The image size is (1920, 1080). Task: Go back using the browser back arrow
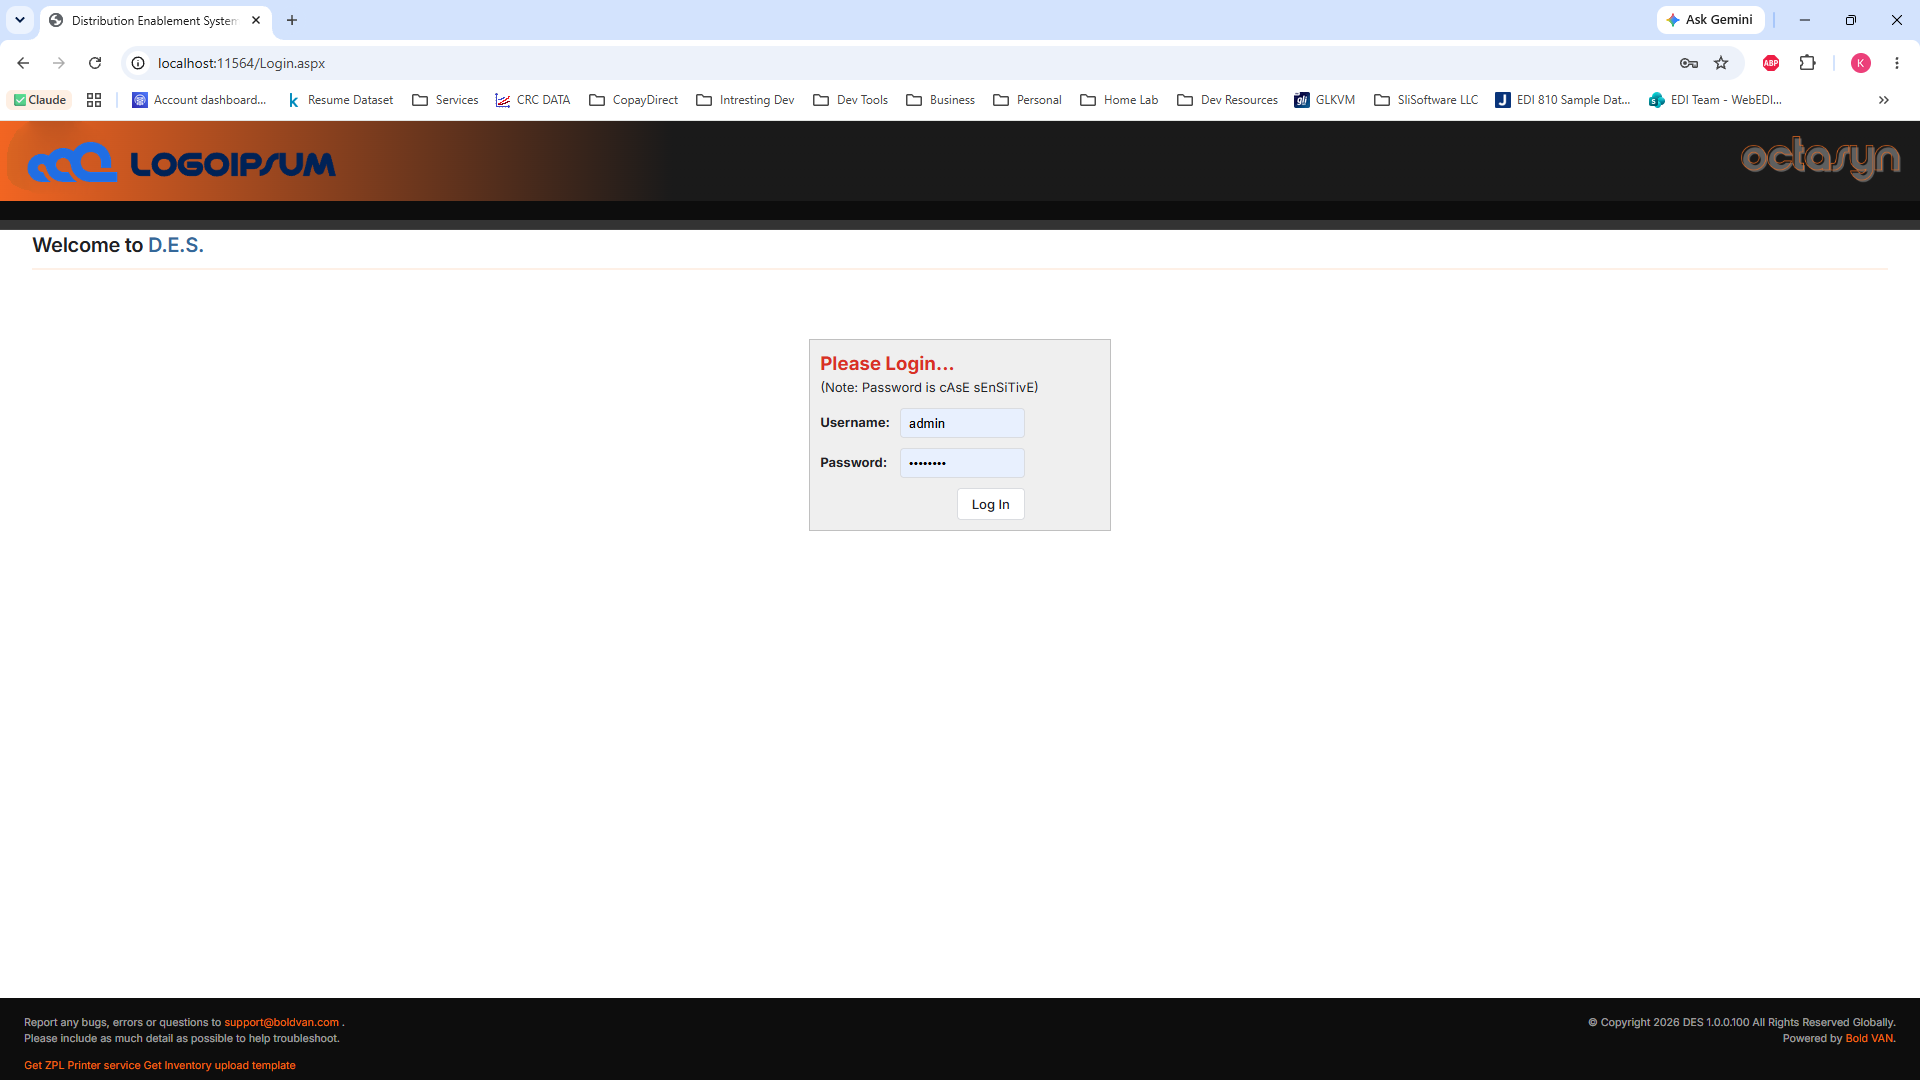23,63
